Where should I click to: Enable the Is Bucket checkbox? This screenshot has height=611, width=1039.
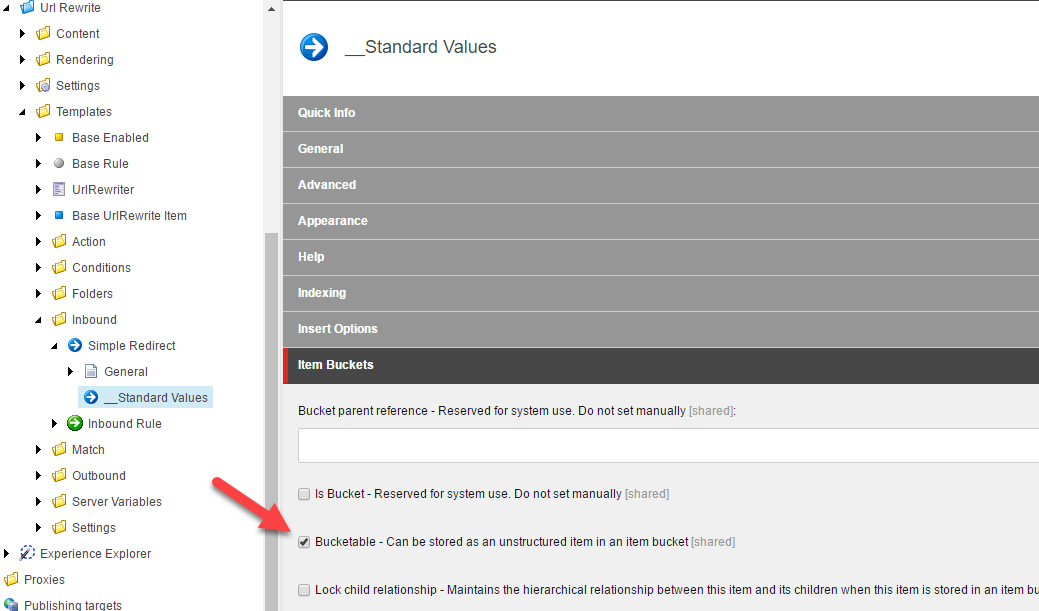pos(304,494)
